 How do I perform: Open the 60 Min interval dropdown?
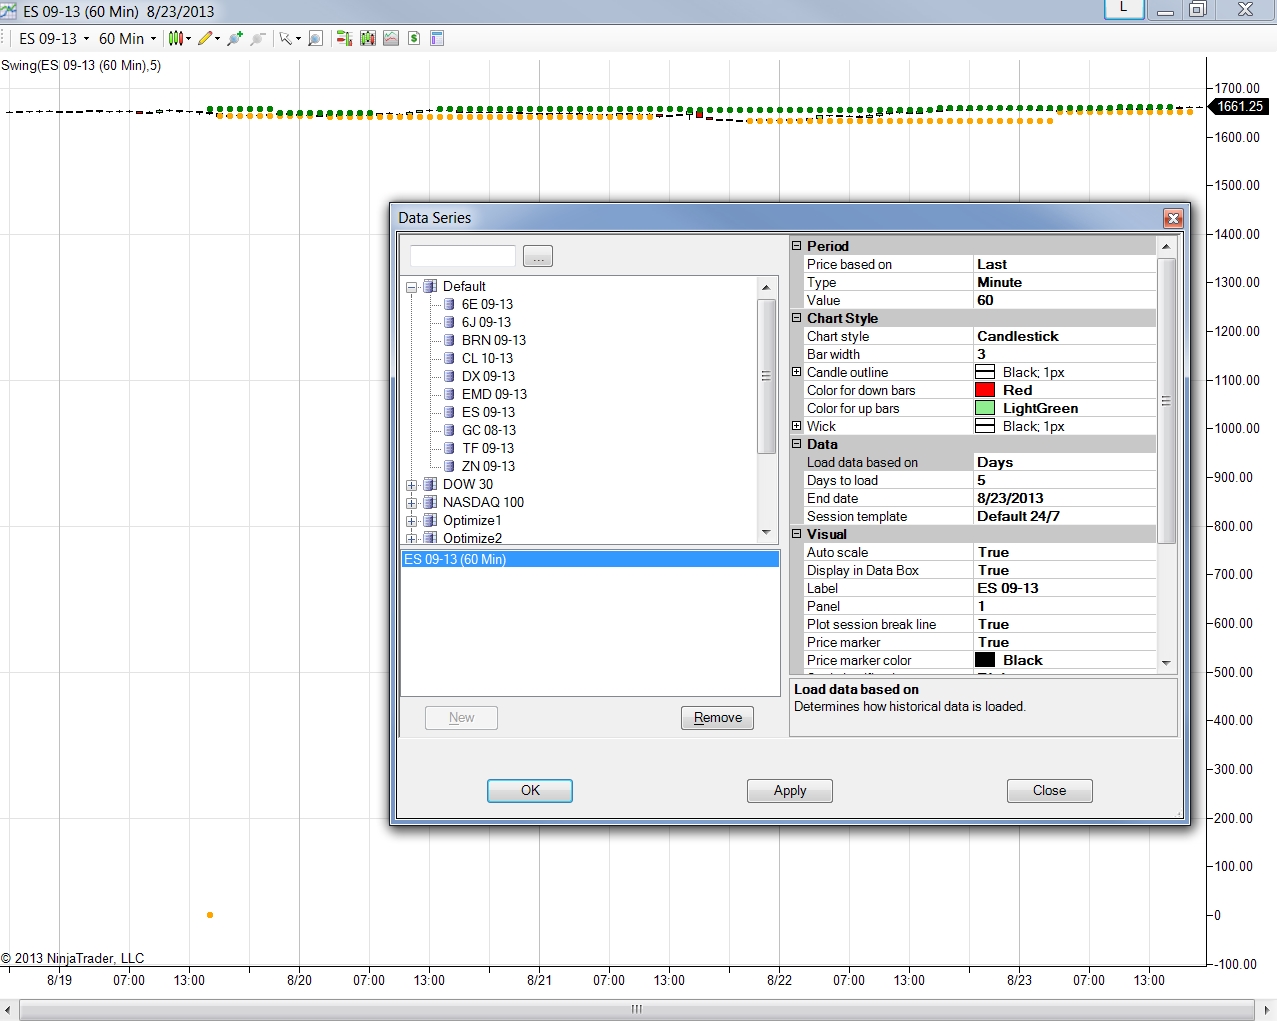127,38
